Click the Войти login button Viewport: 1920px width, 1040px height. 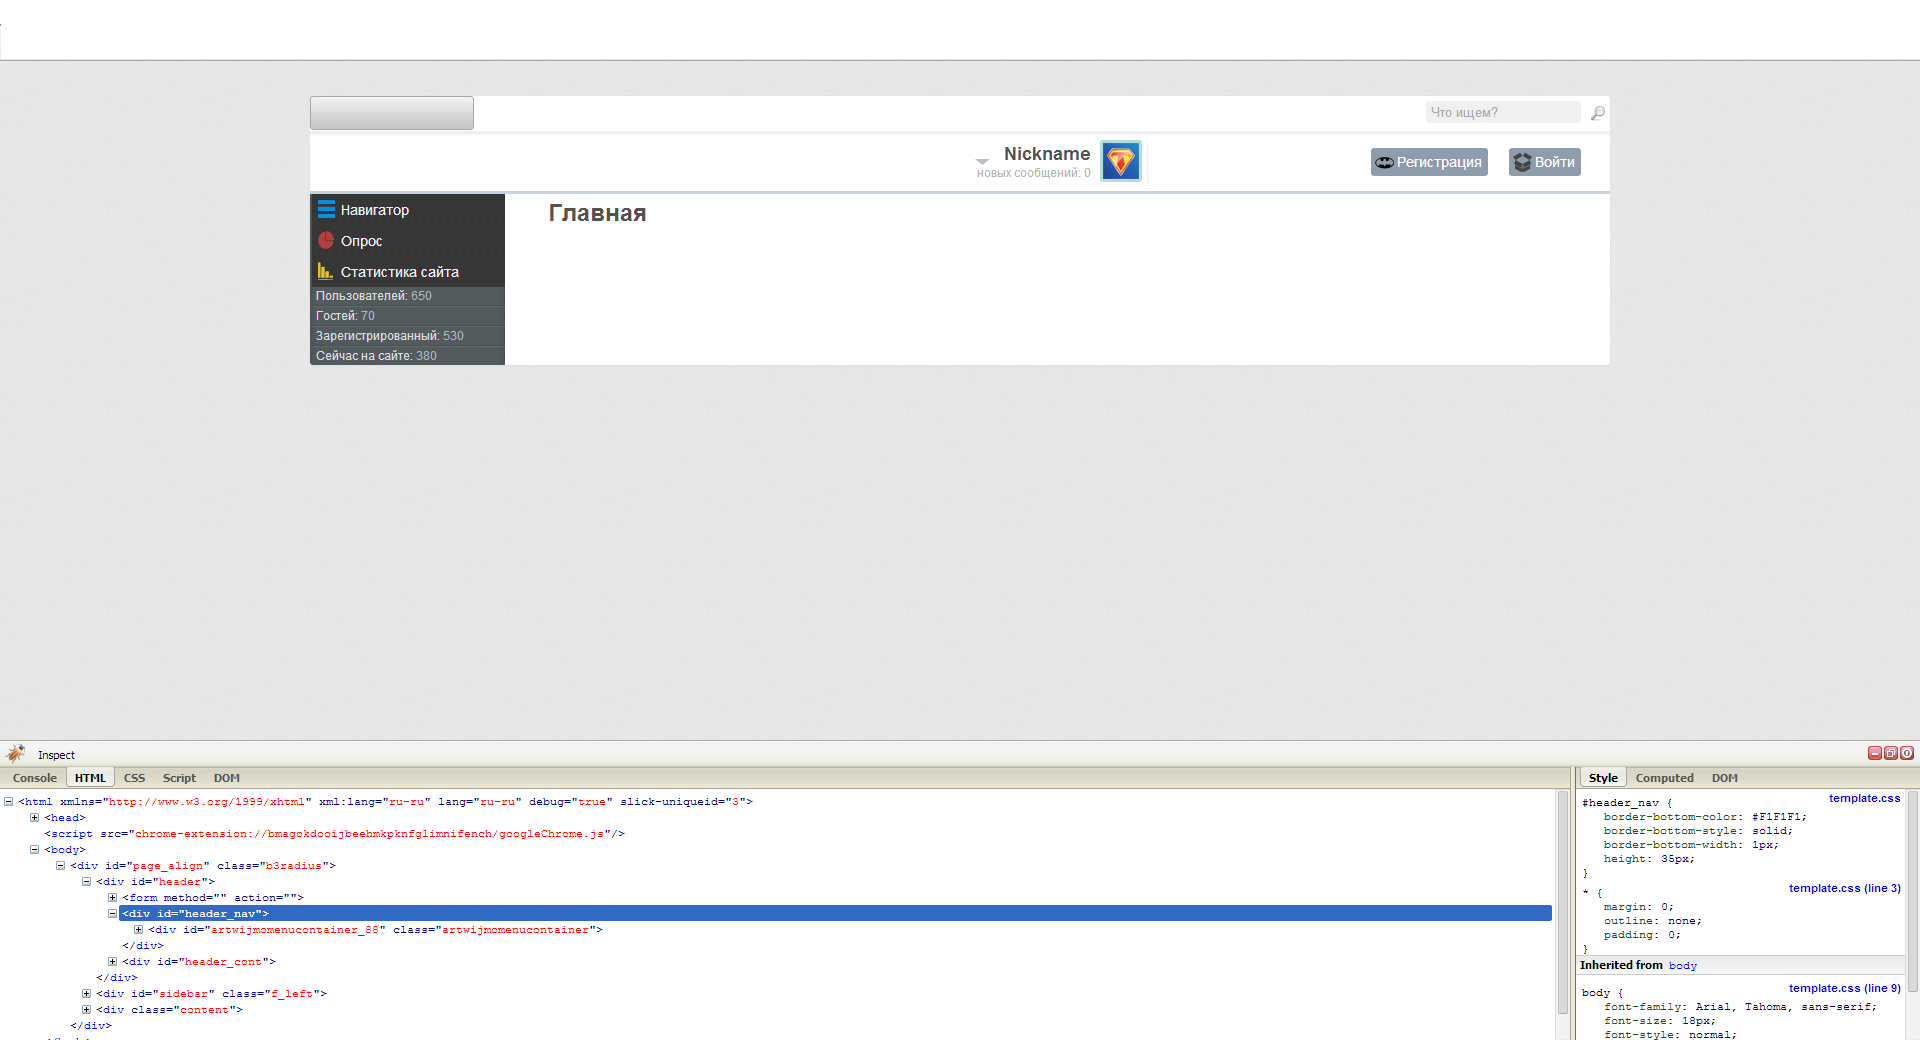pyautogui.click(x=1545, y=162)
